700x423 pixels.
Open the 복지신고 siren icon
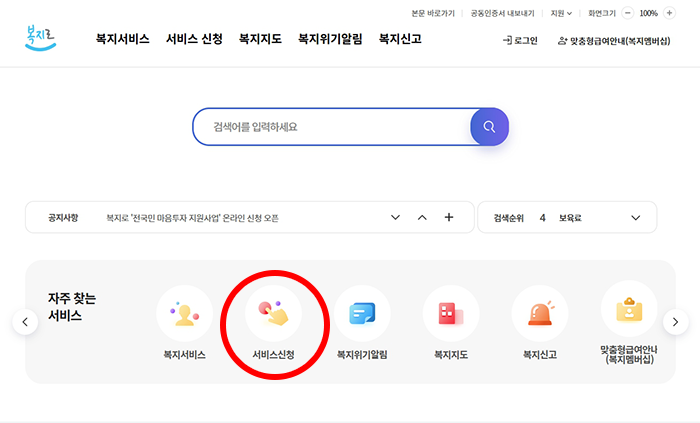(x=540, y=313)
